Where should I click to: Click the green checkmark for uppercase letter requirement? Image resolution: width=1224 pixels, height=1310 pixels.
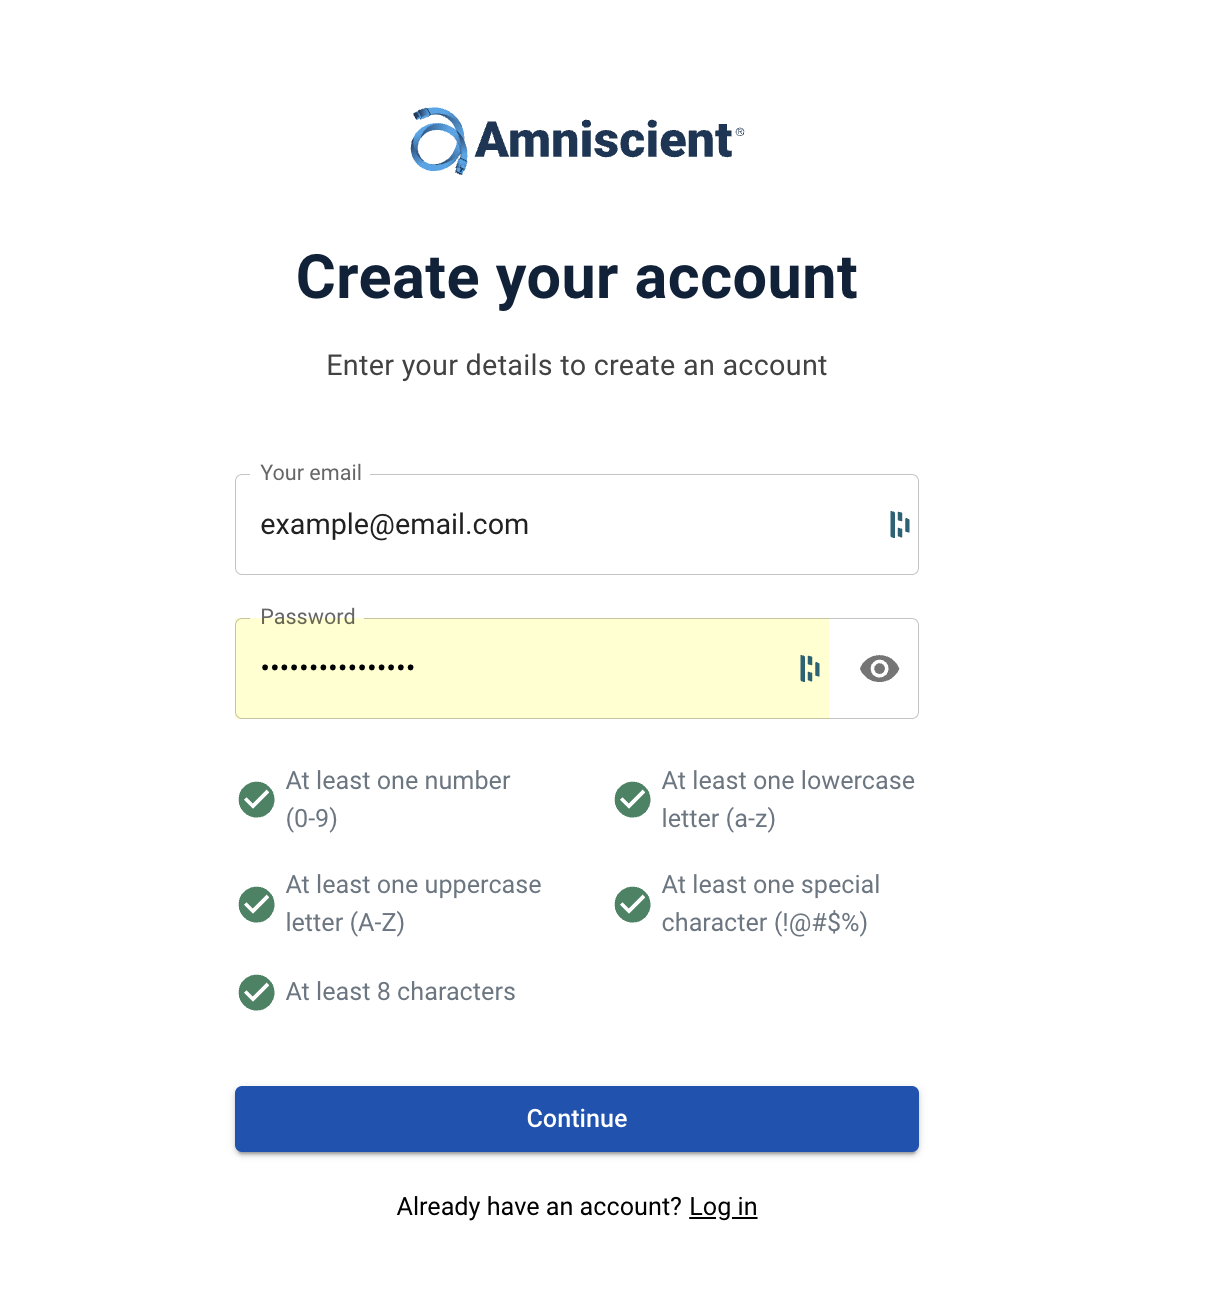[257, 903]
